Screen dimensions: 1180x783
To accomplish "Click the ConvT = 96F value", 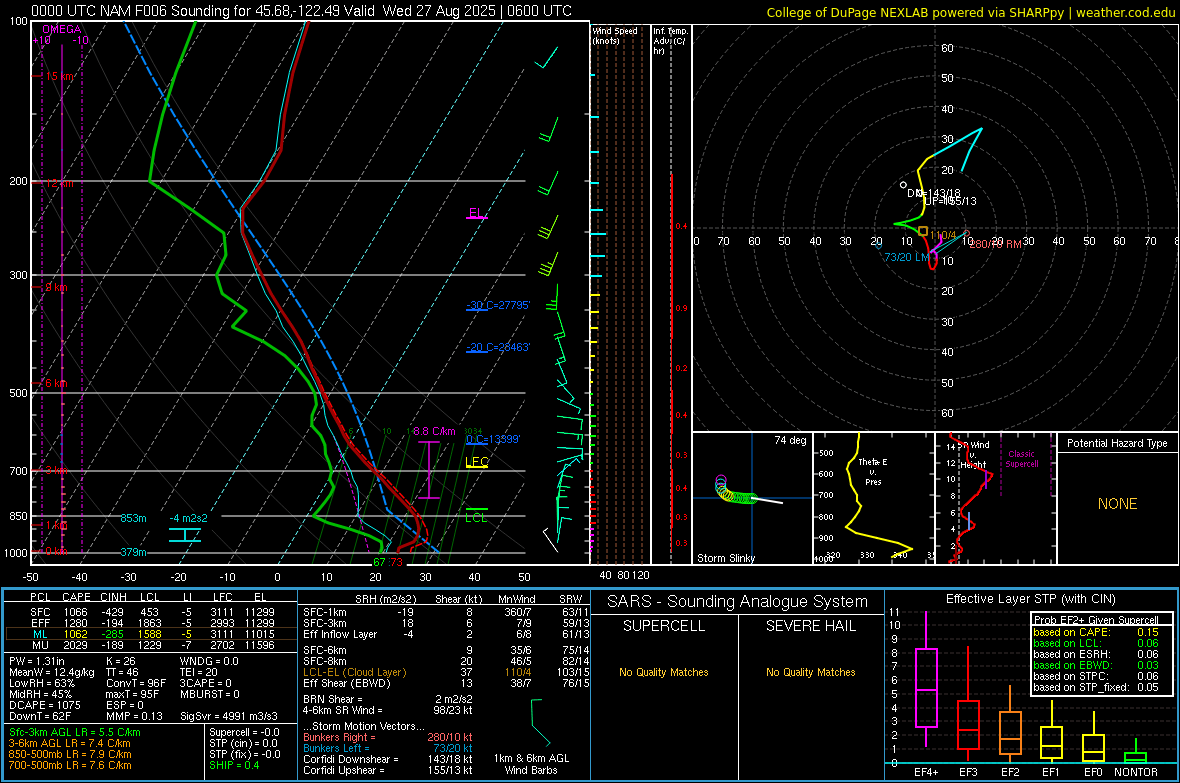I will point(136,683).
